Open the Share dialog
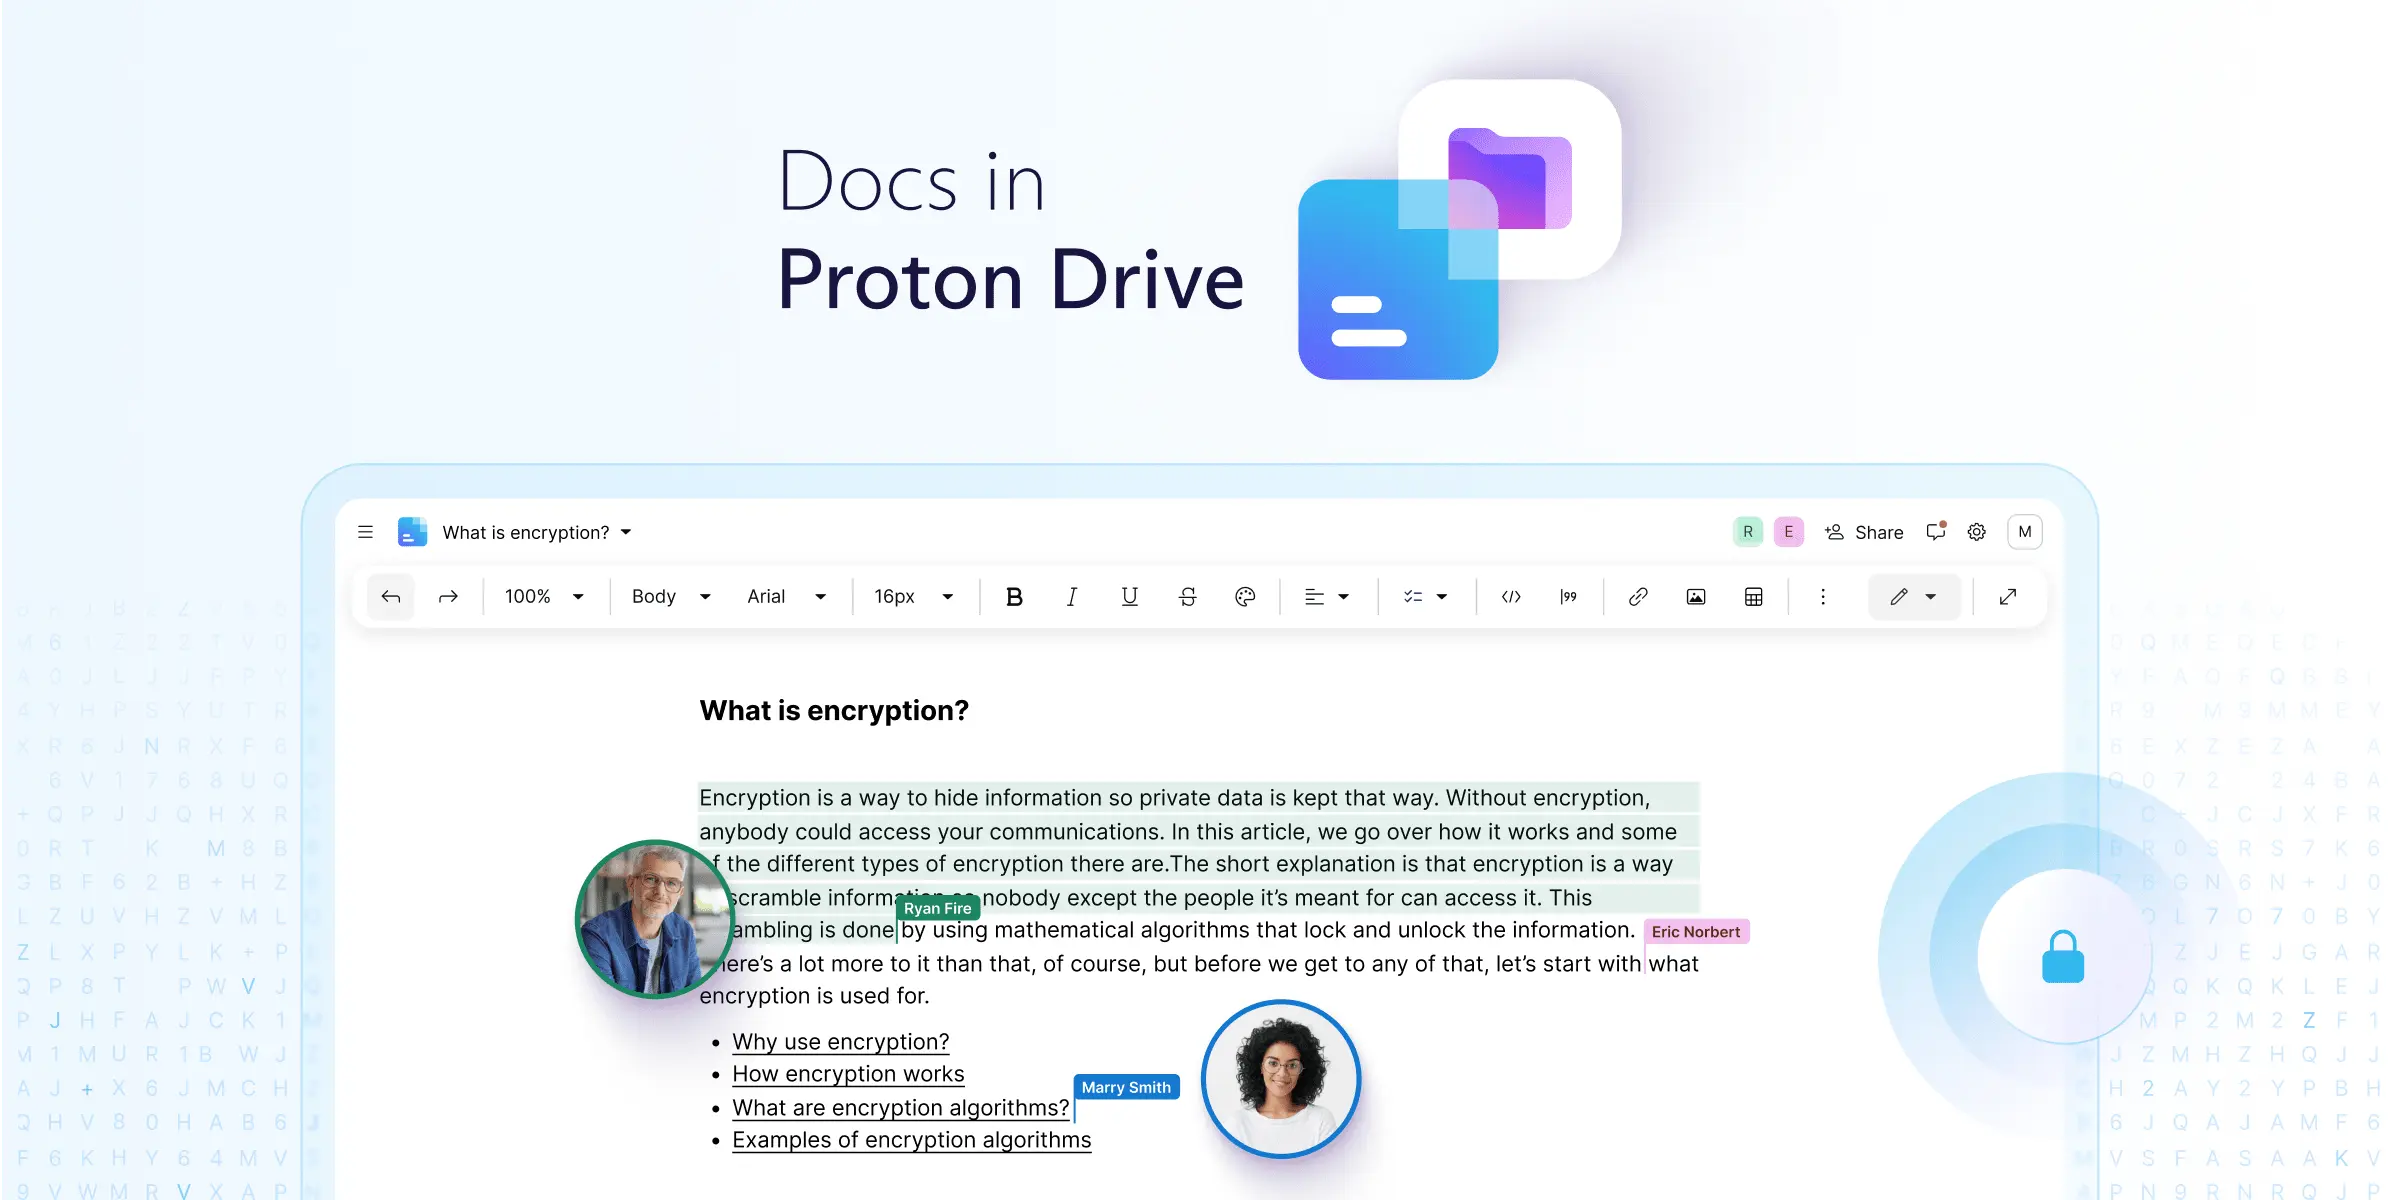The height and width of the screenshot is (1200, 2401). coord(1864,531)
